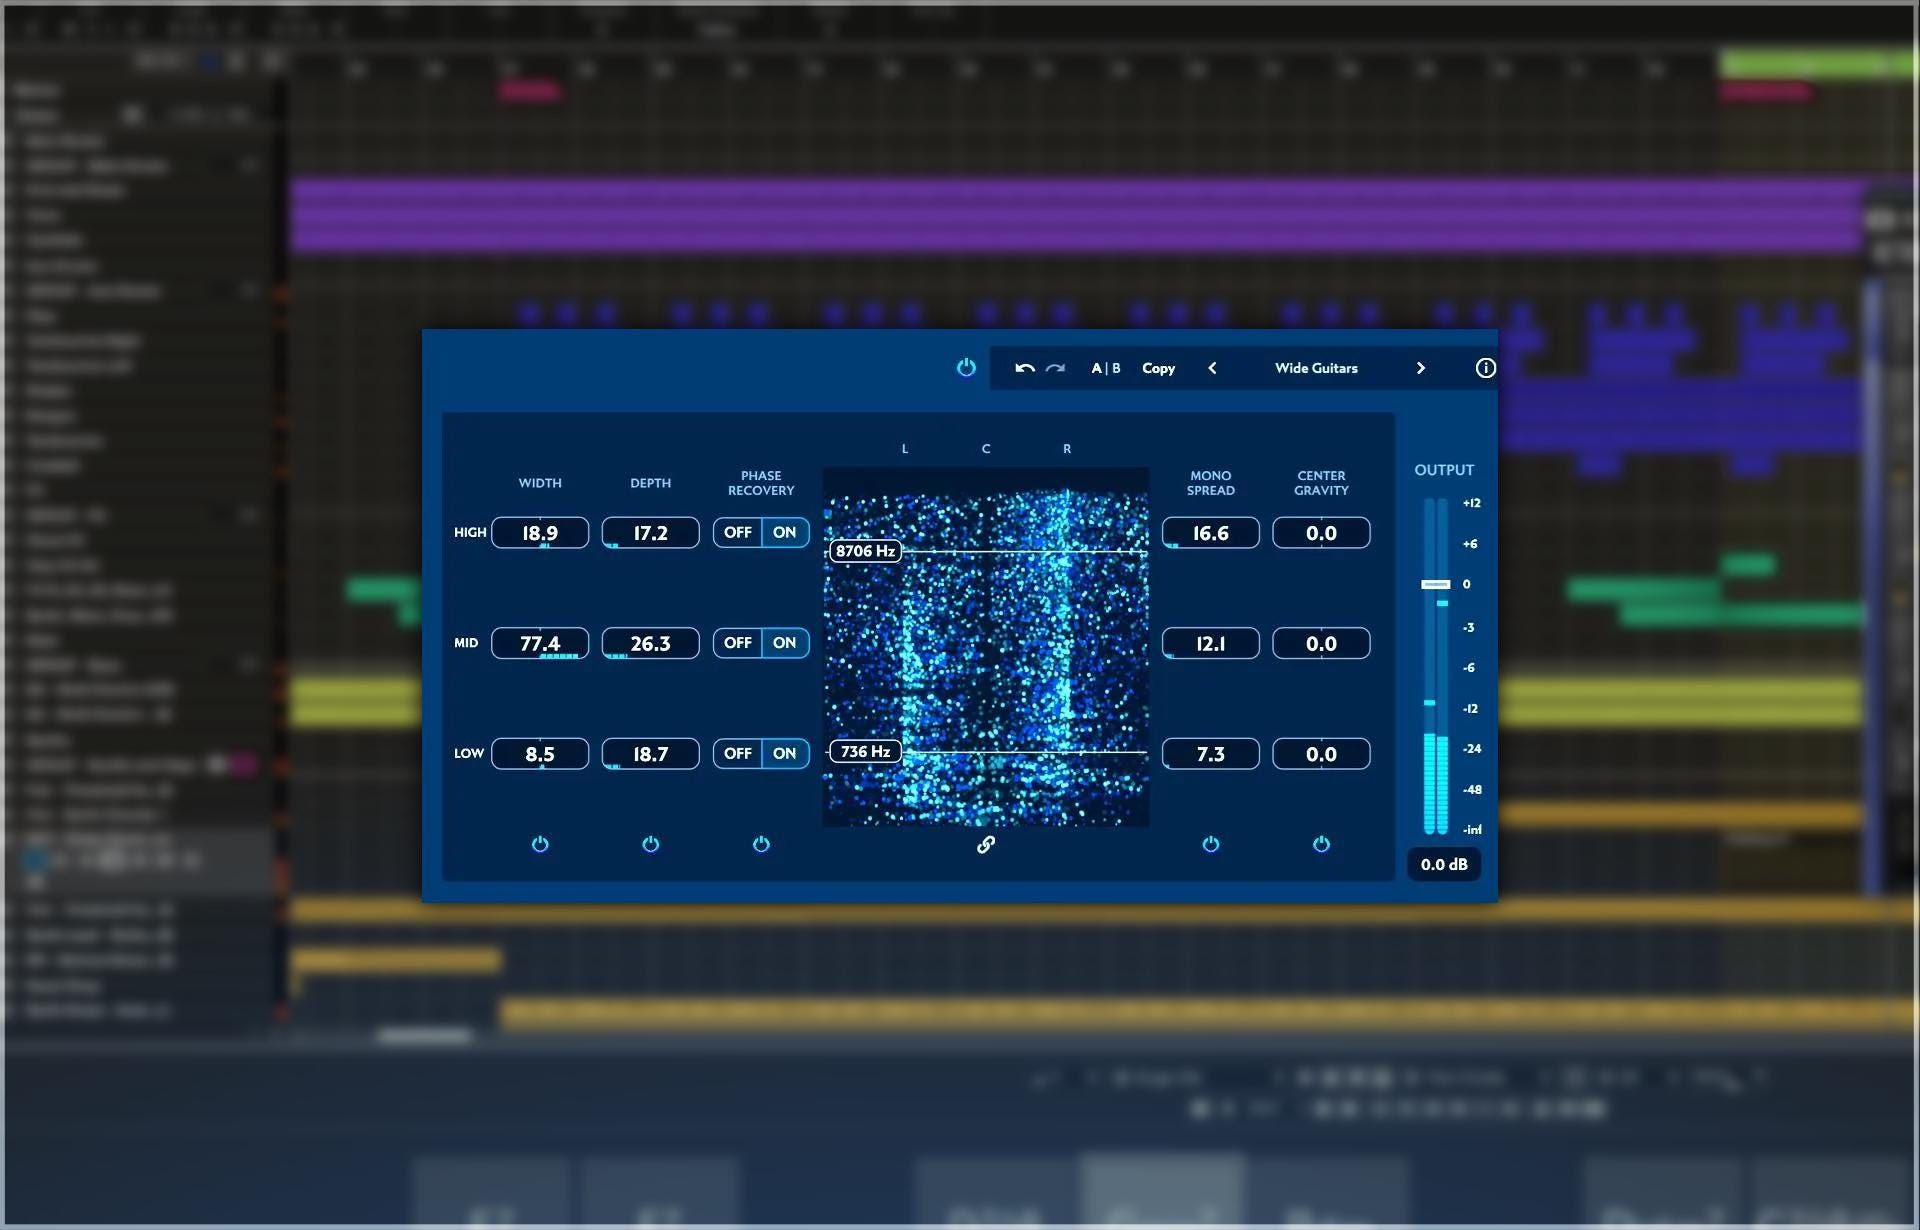The image size is (1920, 1230).
Task: Turn MID band phase recovery OFF
Action: point(738,643)
